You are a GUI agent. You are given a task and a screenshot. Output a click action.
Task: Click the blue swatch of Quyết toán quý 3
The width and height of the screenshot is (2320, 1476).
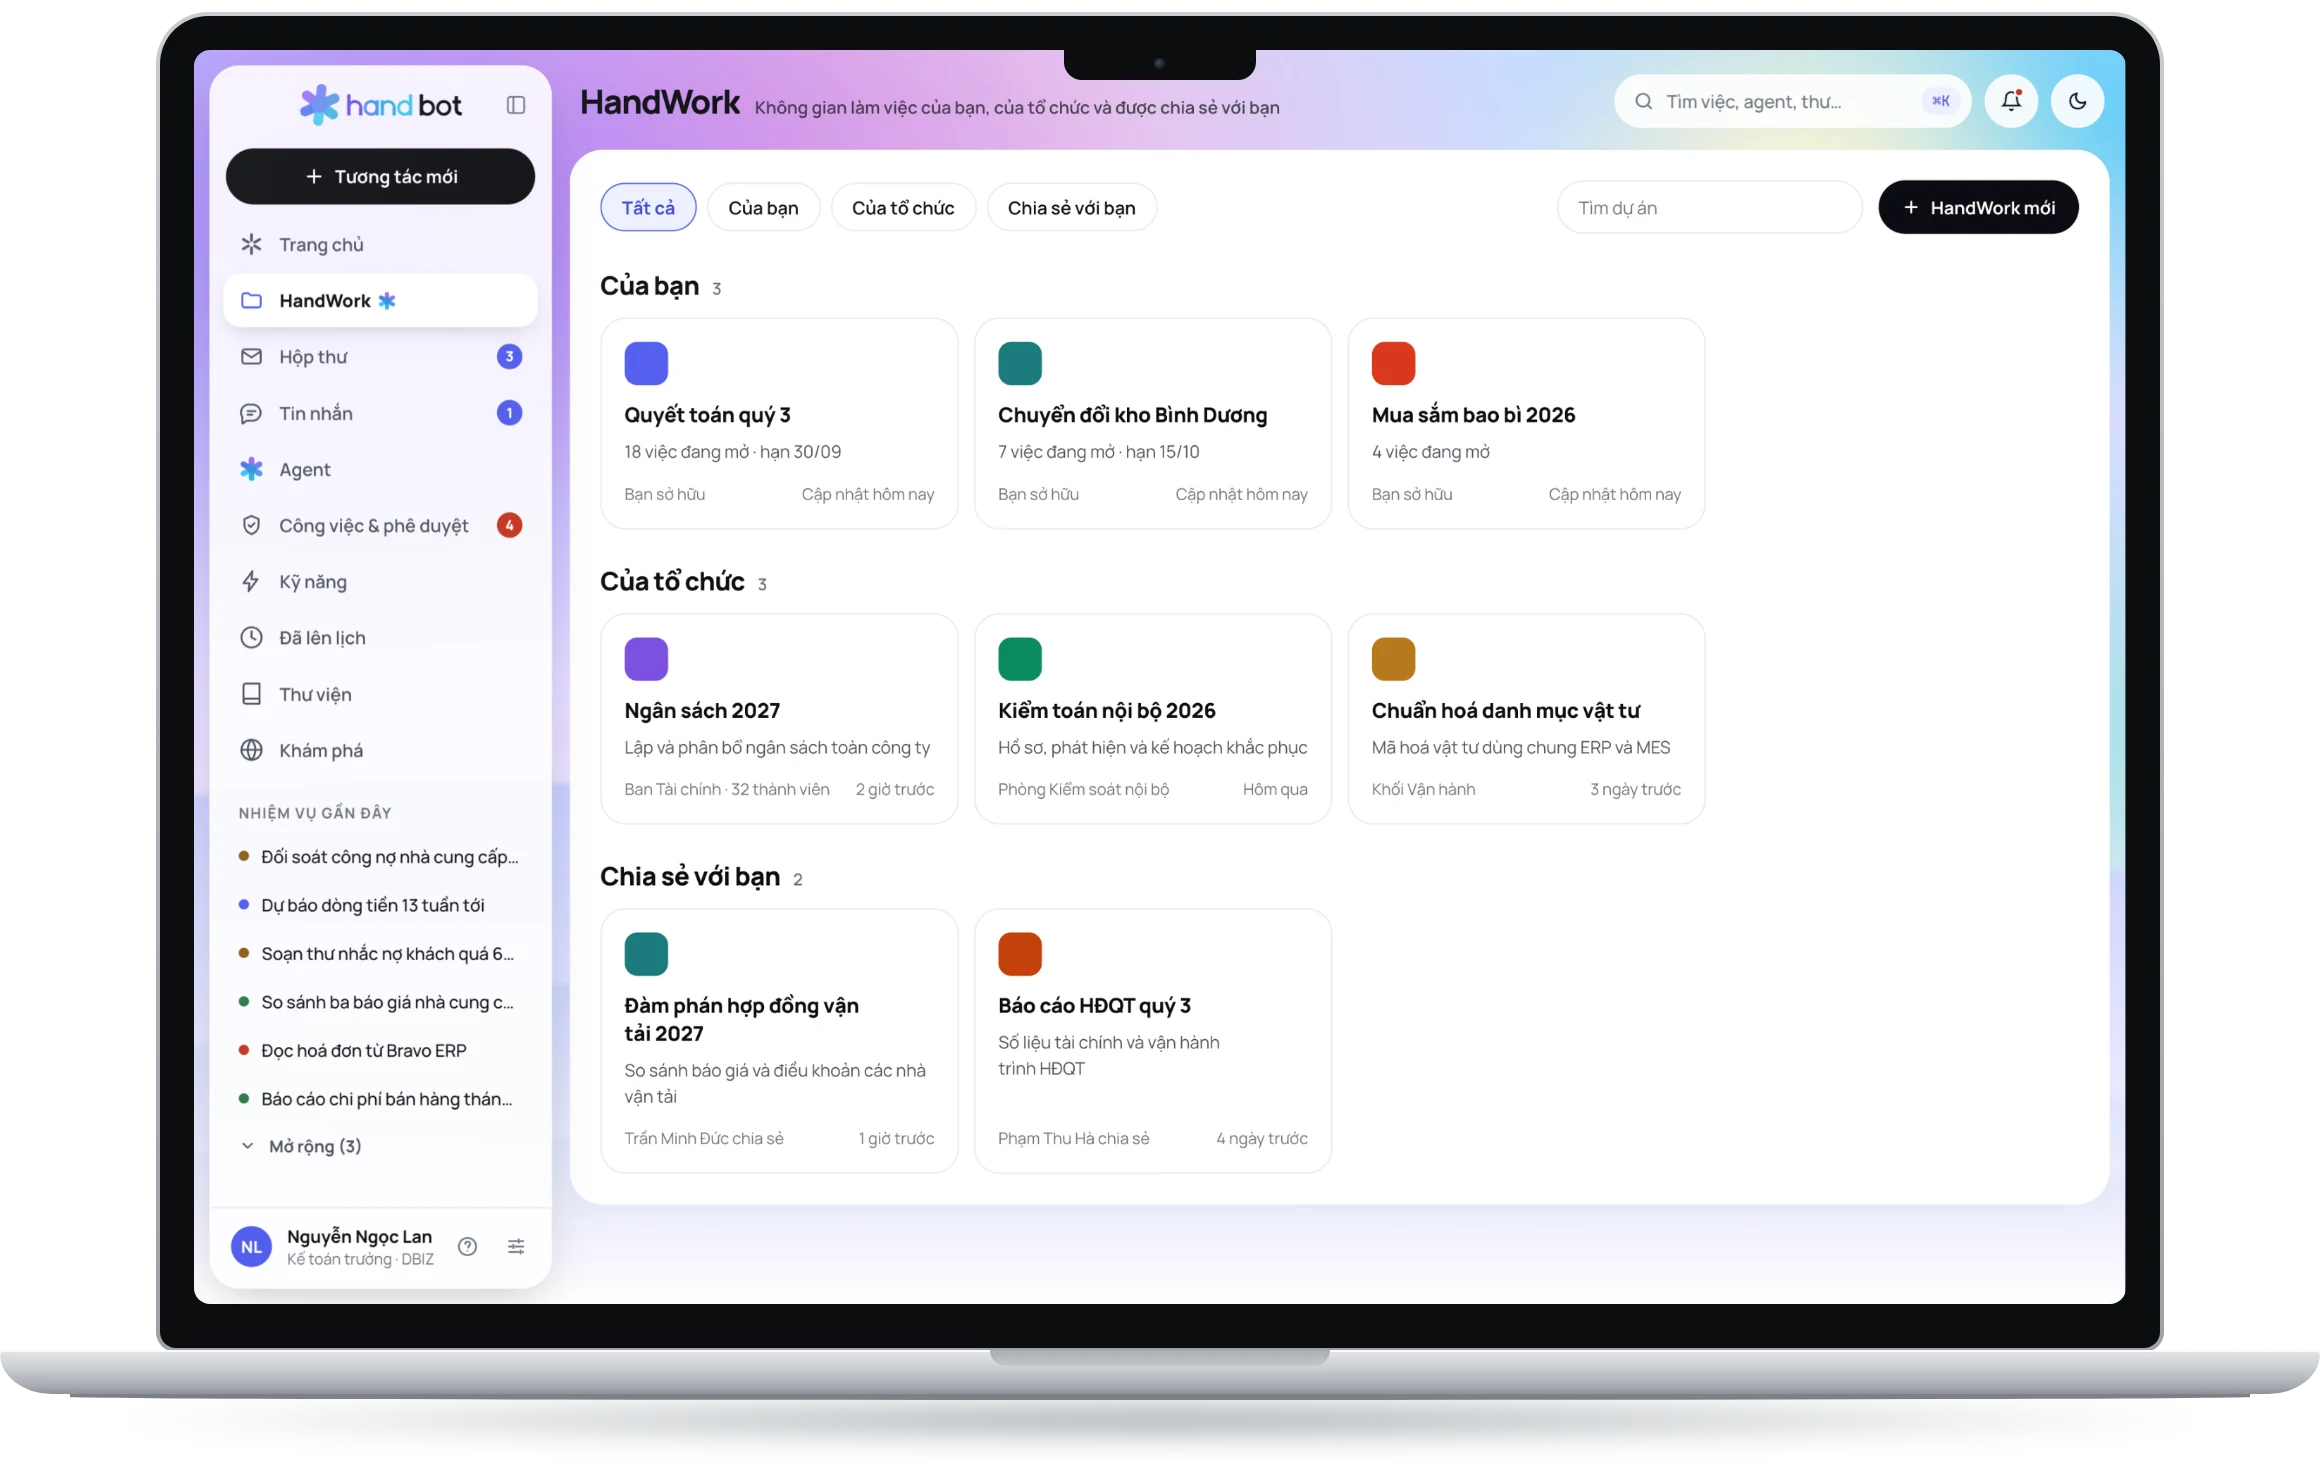(646, 363)
